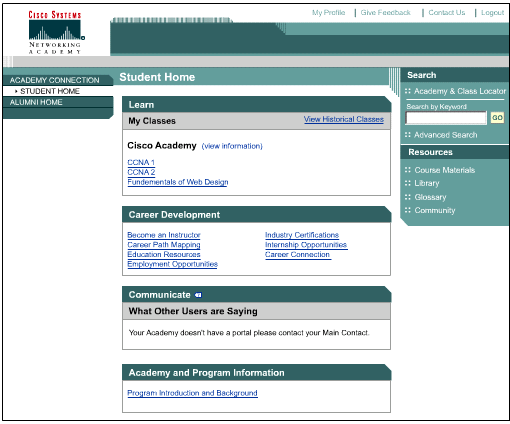Open the CCNA 2 class
This screenshot has width=510, height=424.
pos(141,172)
